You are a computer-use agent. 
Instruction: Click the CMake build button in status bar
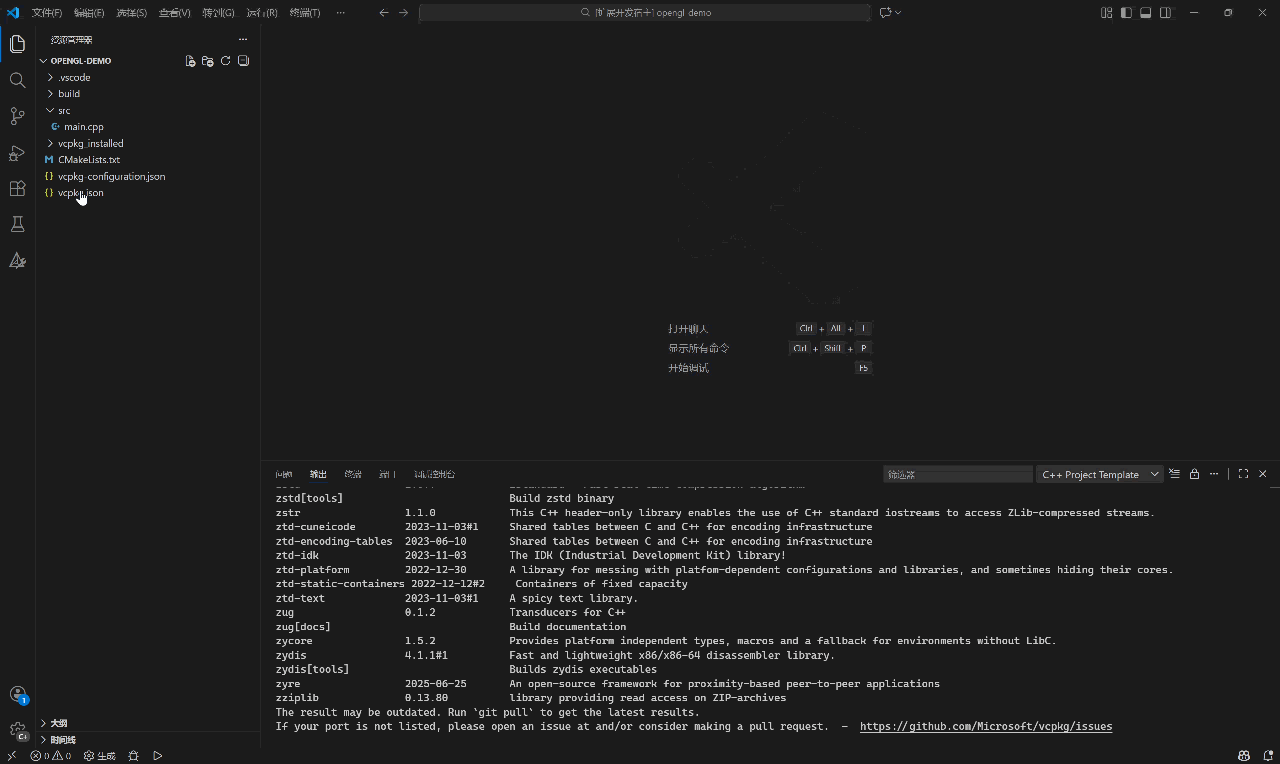pyautogui.click(x=99, y=756)
